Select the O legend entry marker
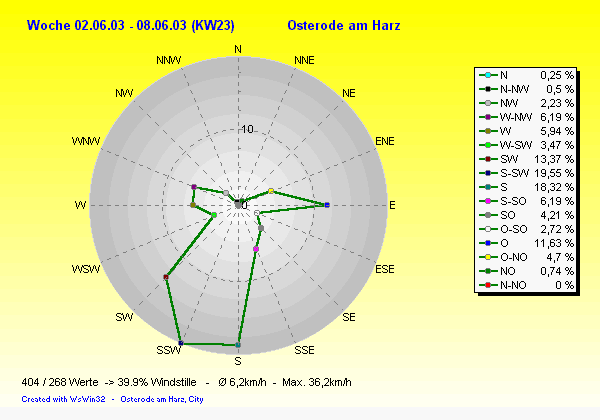This screenshot has height=420, width=600. click(487, 243)
